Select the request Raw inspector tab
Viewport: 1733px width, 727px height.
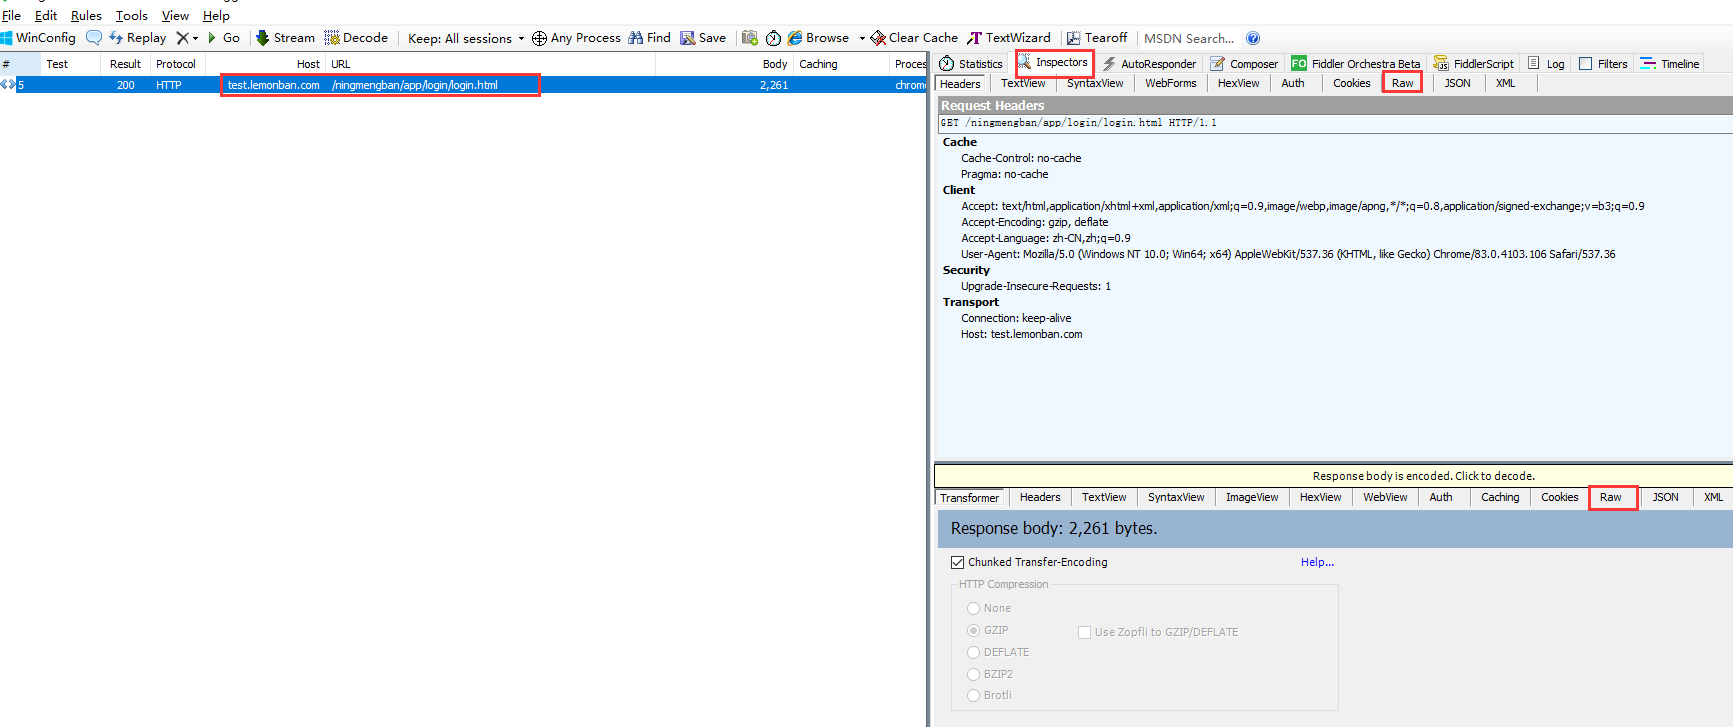point(1402,83)
